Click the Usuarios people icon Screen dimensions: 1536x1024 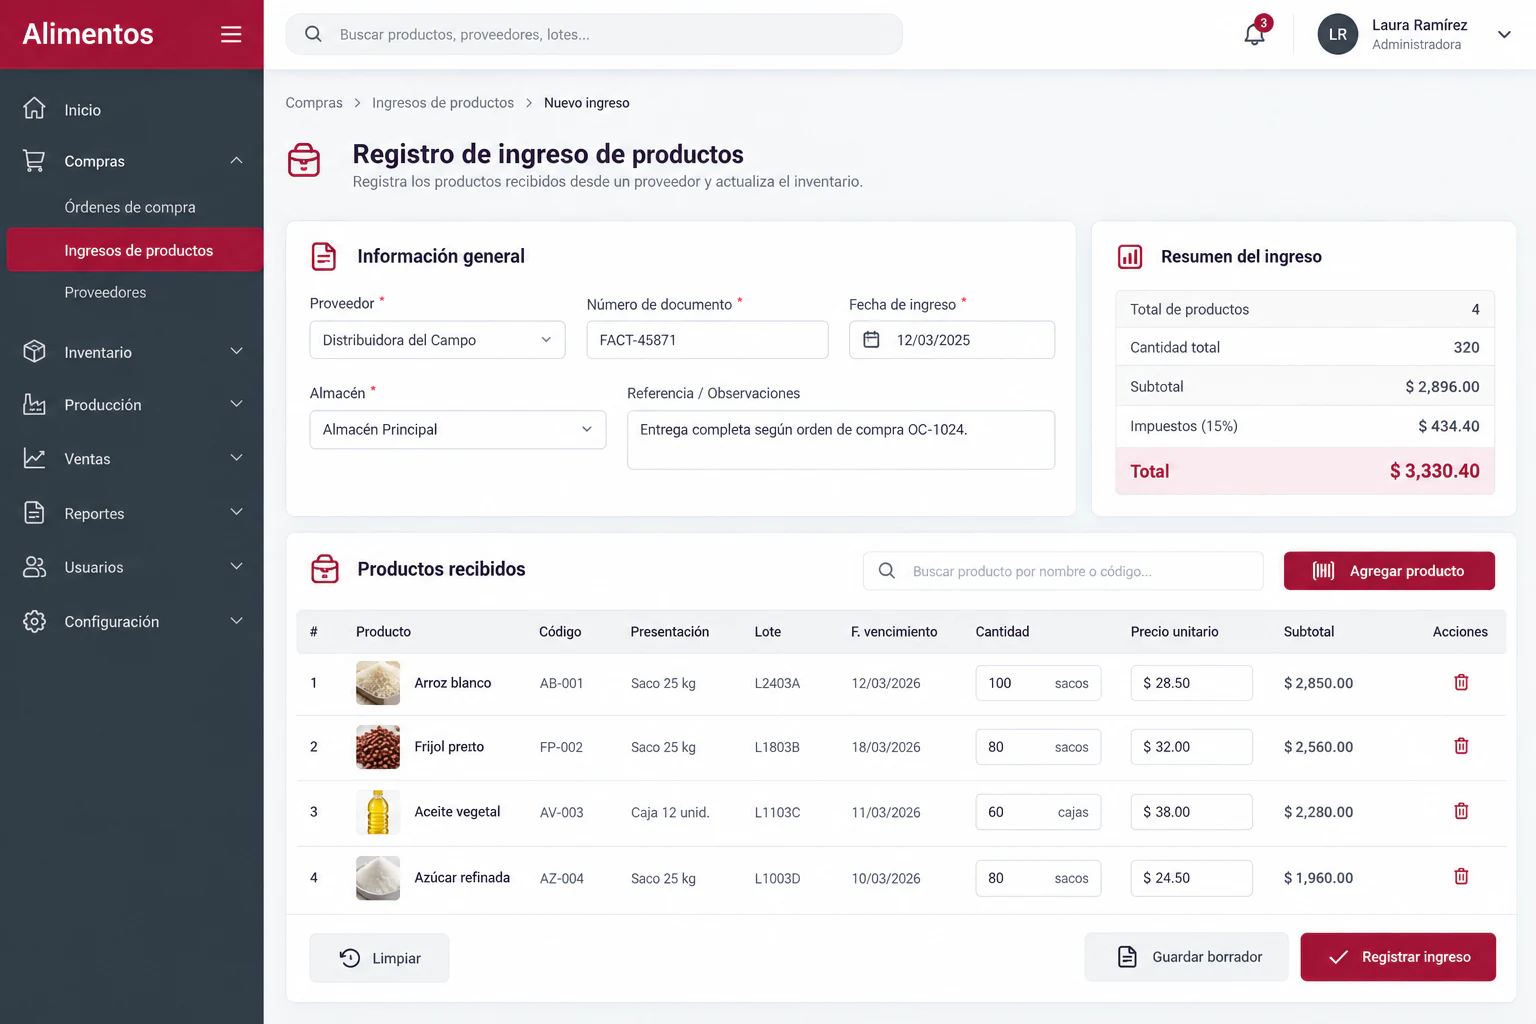[x=34, y=567]
